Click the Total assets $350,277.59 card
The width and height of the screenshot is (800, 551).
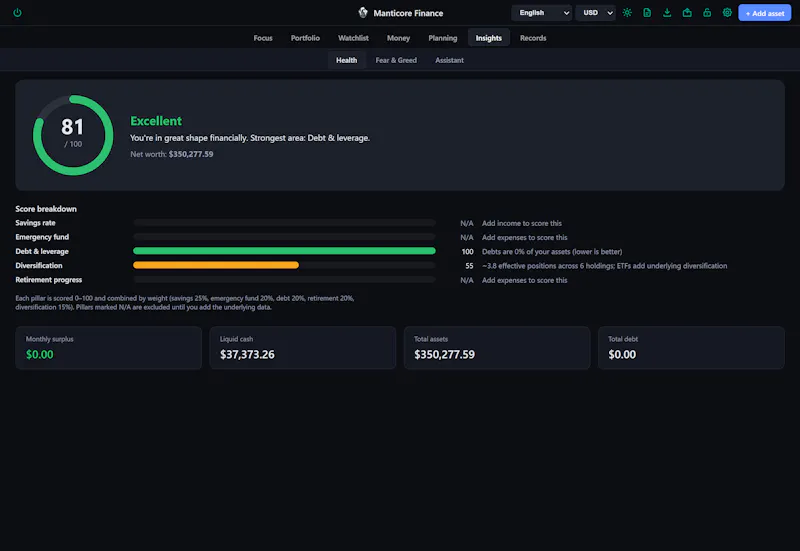tap(497, 348)
